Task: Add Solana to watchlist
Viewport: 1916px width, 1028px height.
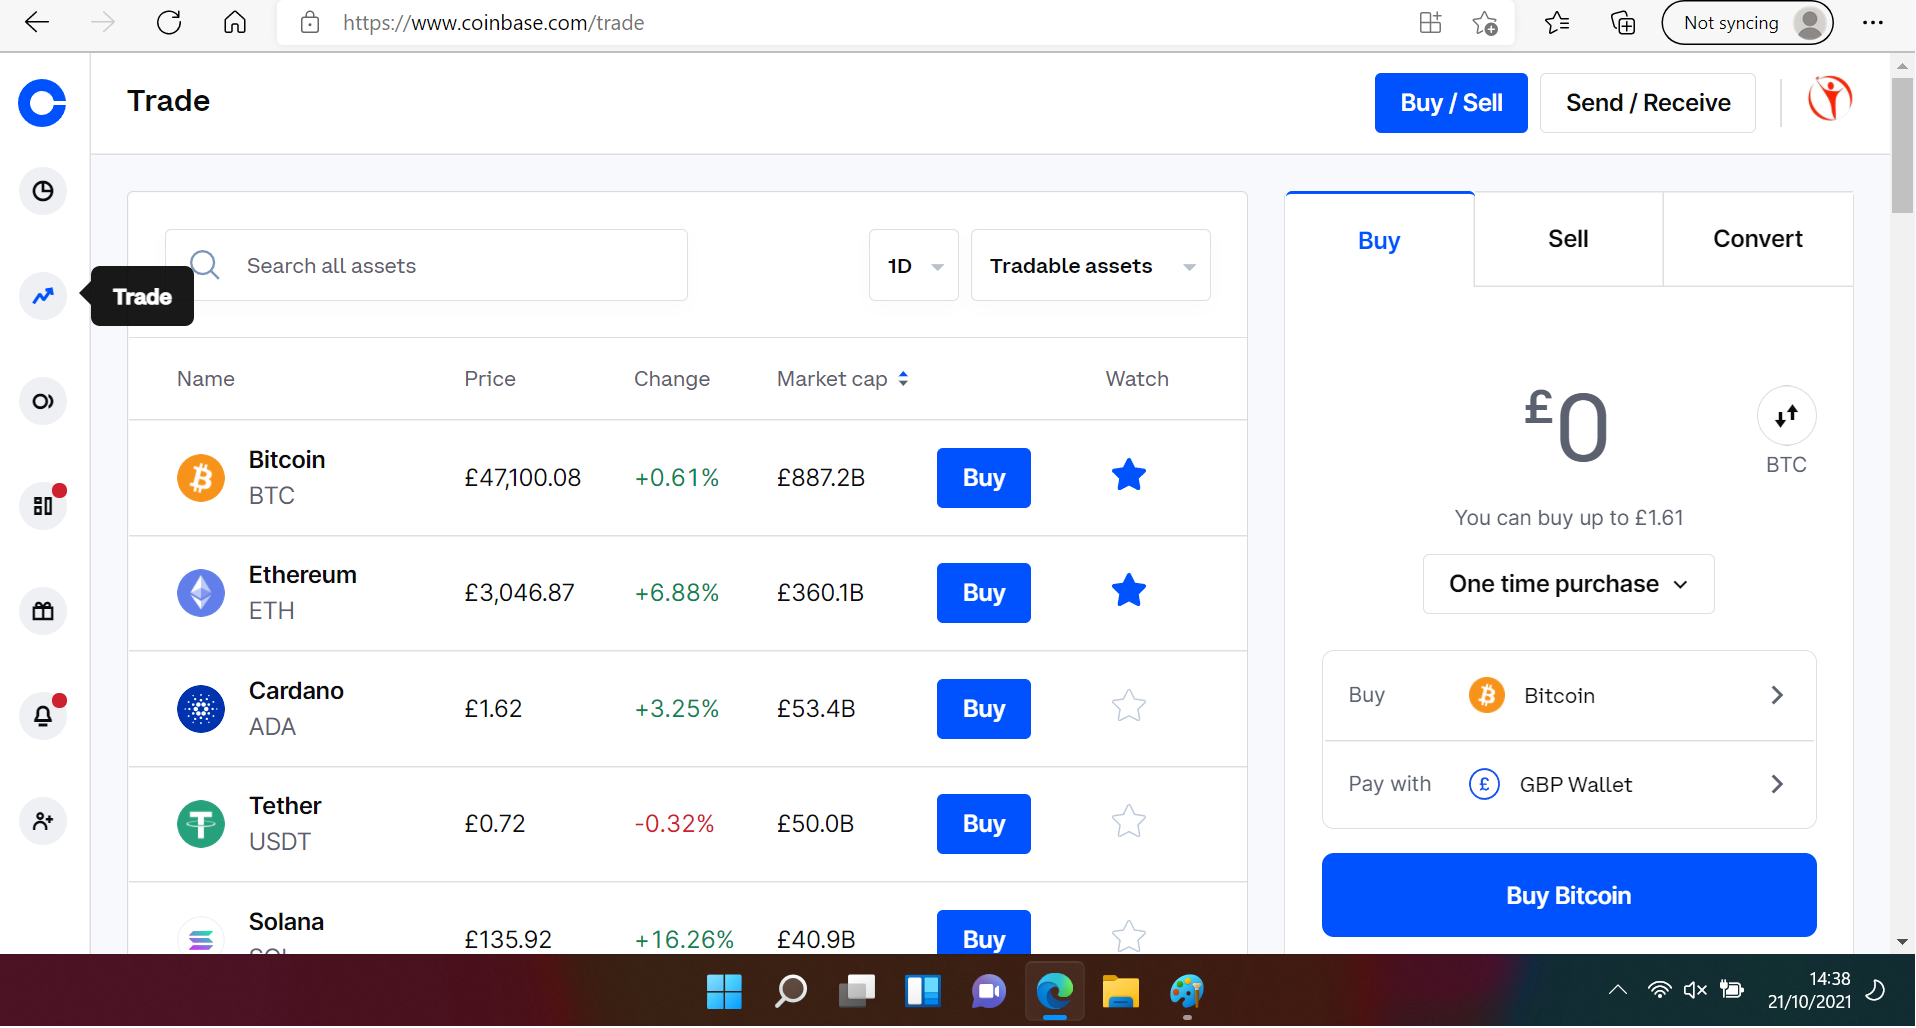Action: click(x=1129, y=936)
